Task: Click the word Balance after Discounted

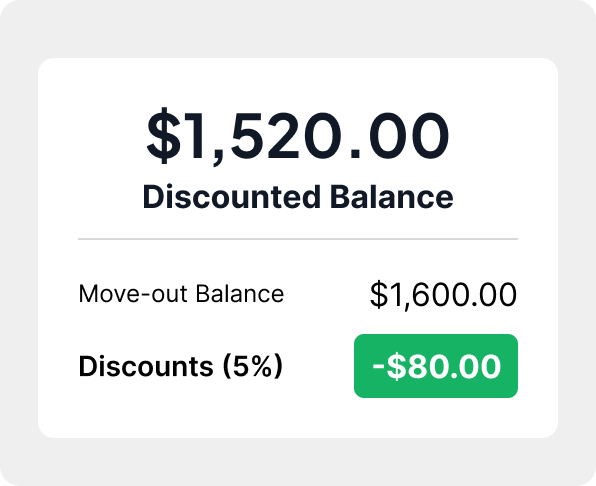Action: click(392, 196)
